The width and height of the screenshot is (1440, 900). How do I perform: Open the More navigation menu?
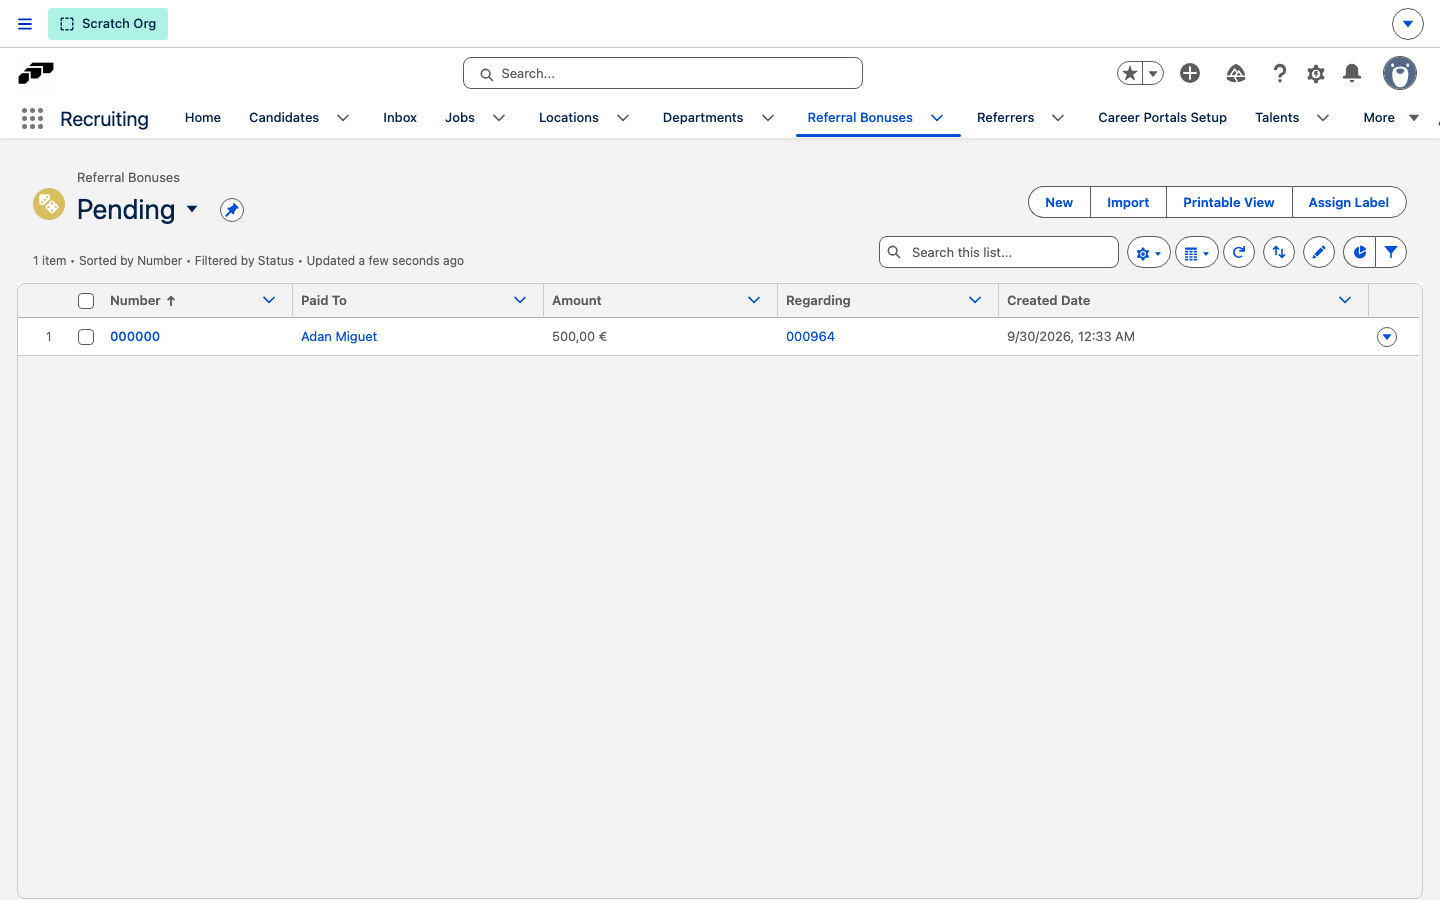[1391, 118]
